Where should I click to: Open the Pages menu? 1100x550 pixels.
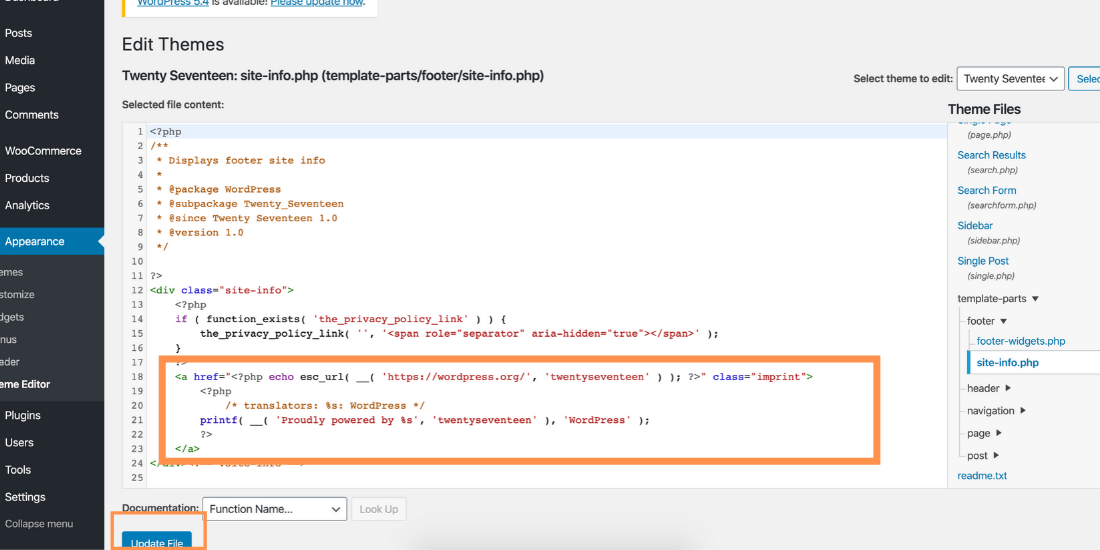(x=20, y=88)
